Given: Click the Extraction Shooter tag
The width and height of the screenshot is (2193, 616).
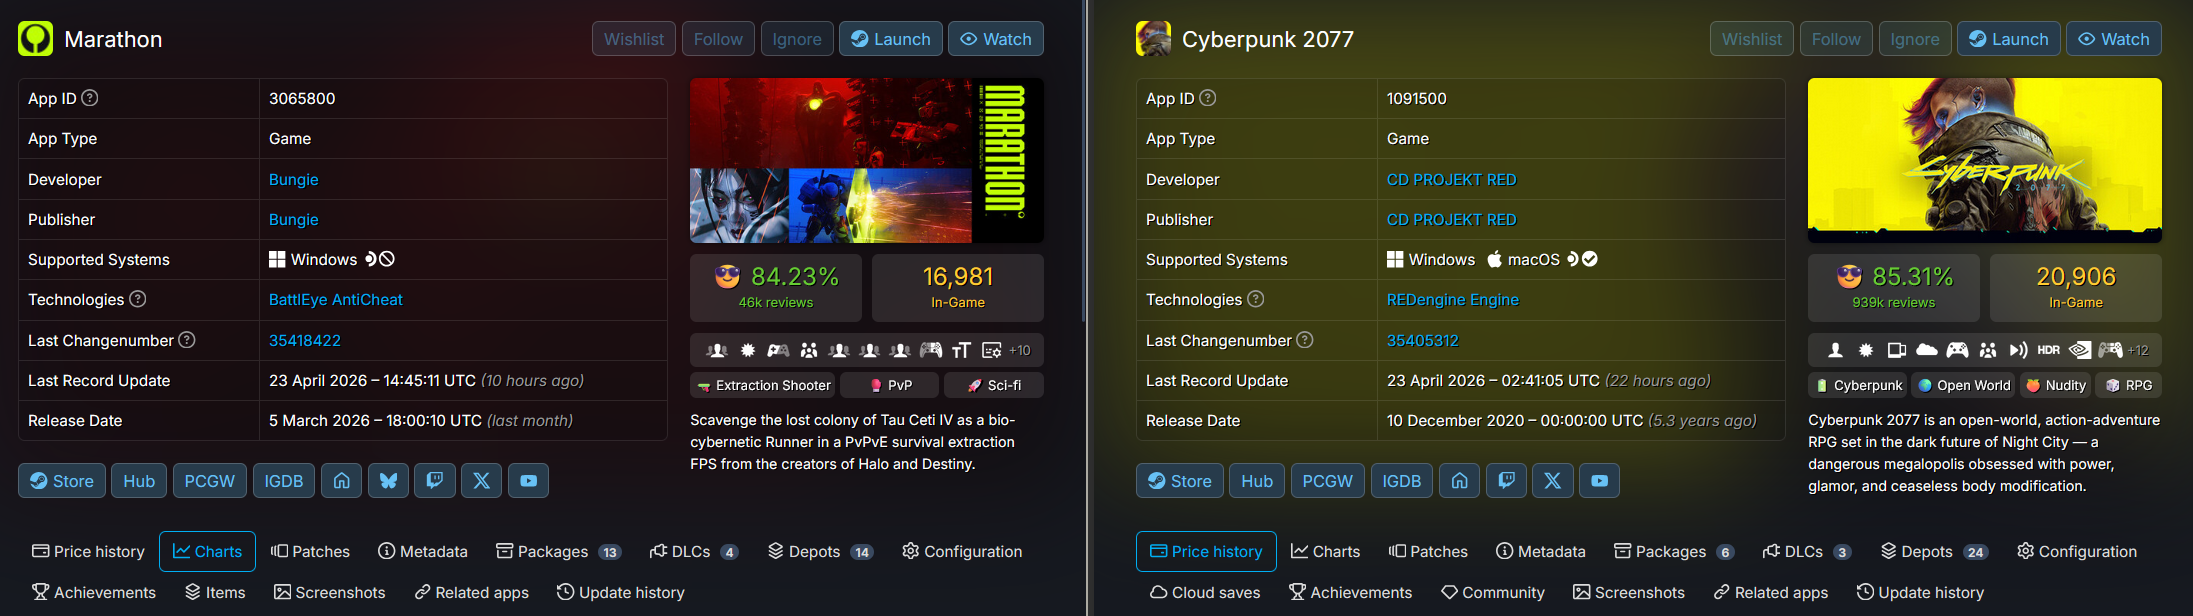Looking at the screenshot, I should click(764, 385).
